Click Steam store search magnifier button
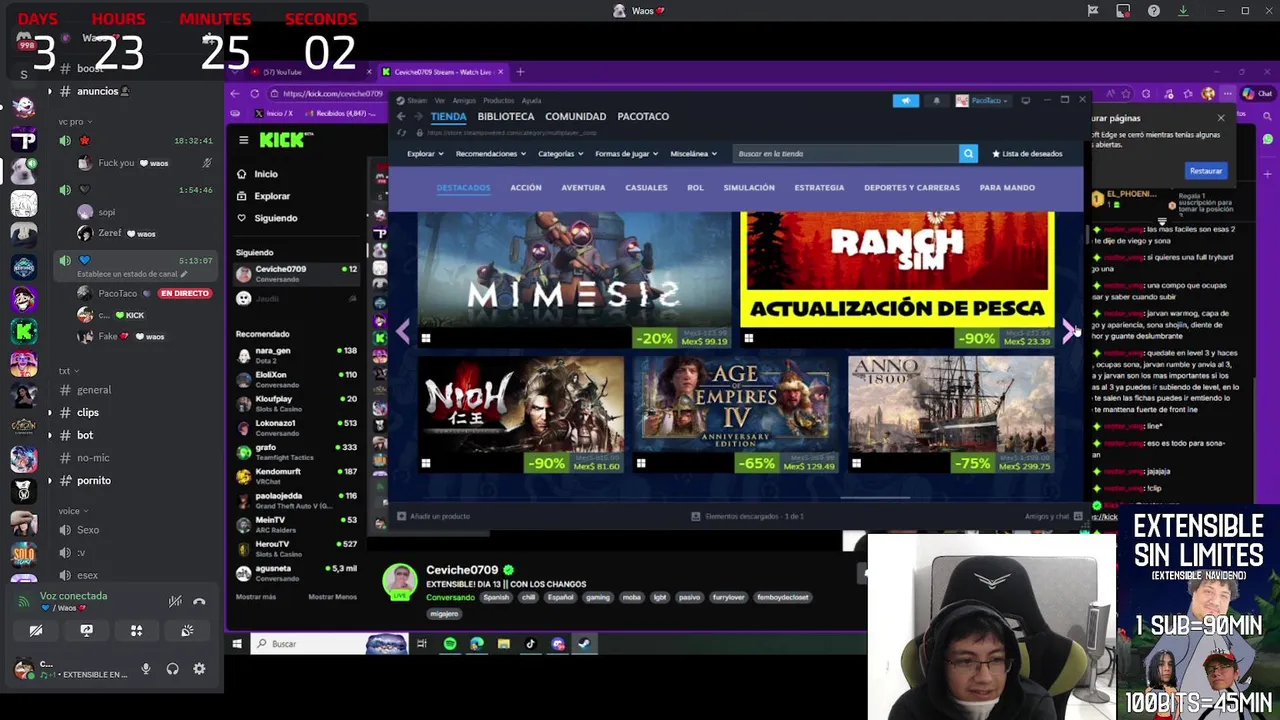 click(x=968, y=154)
